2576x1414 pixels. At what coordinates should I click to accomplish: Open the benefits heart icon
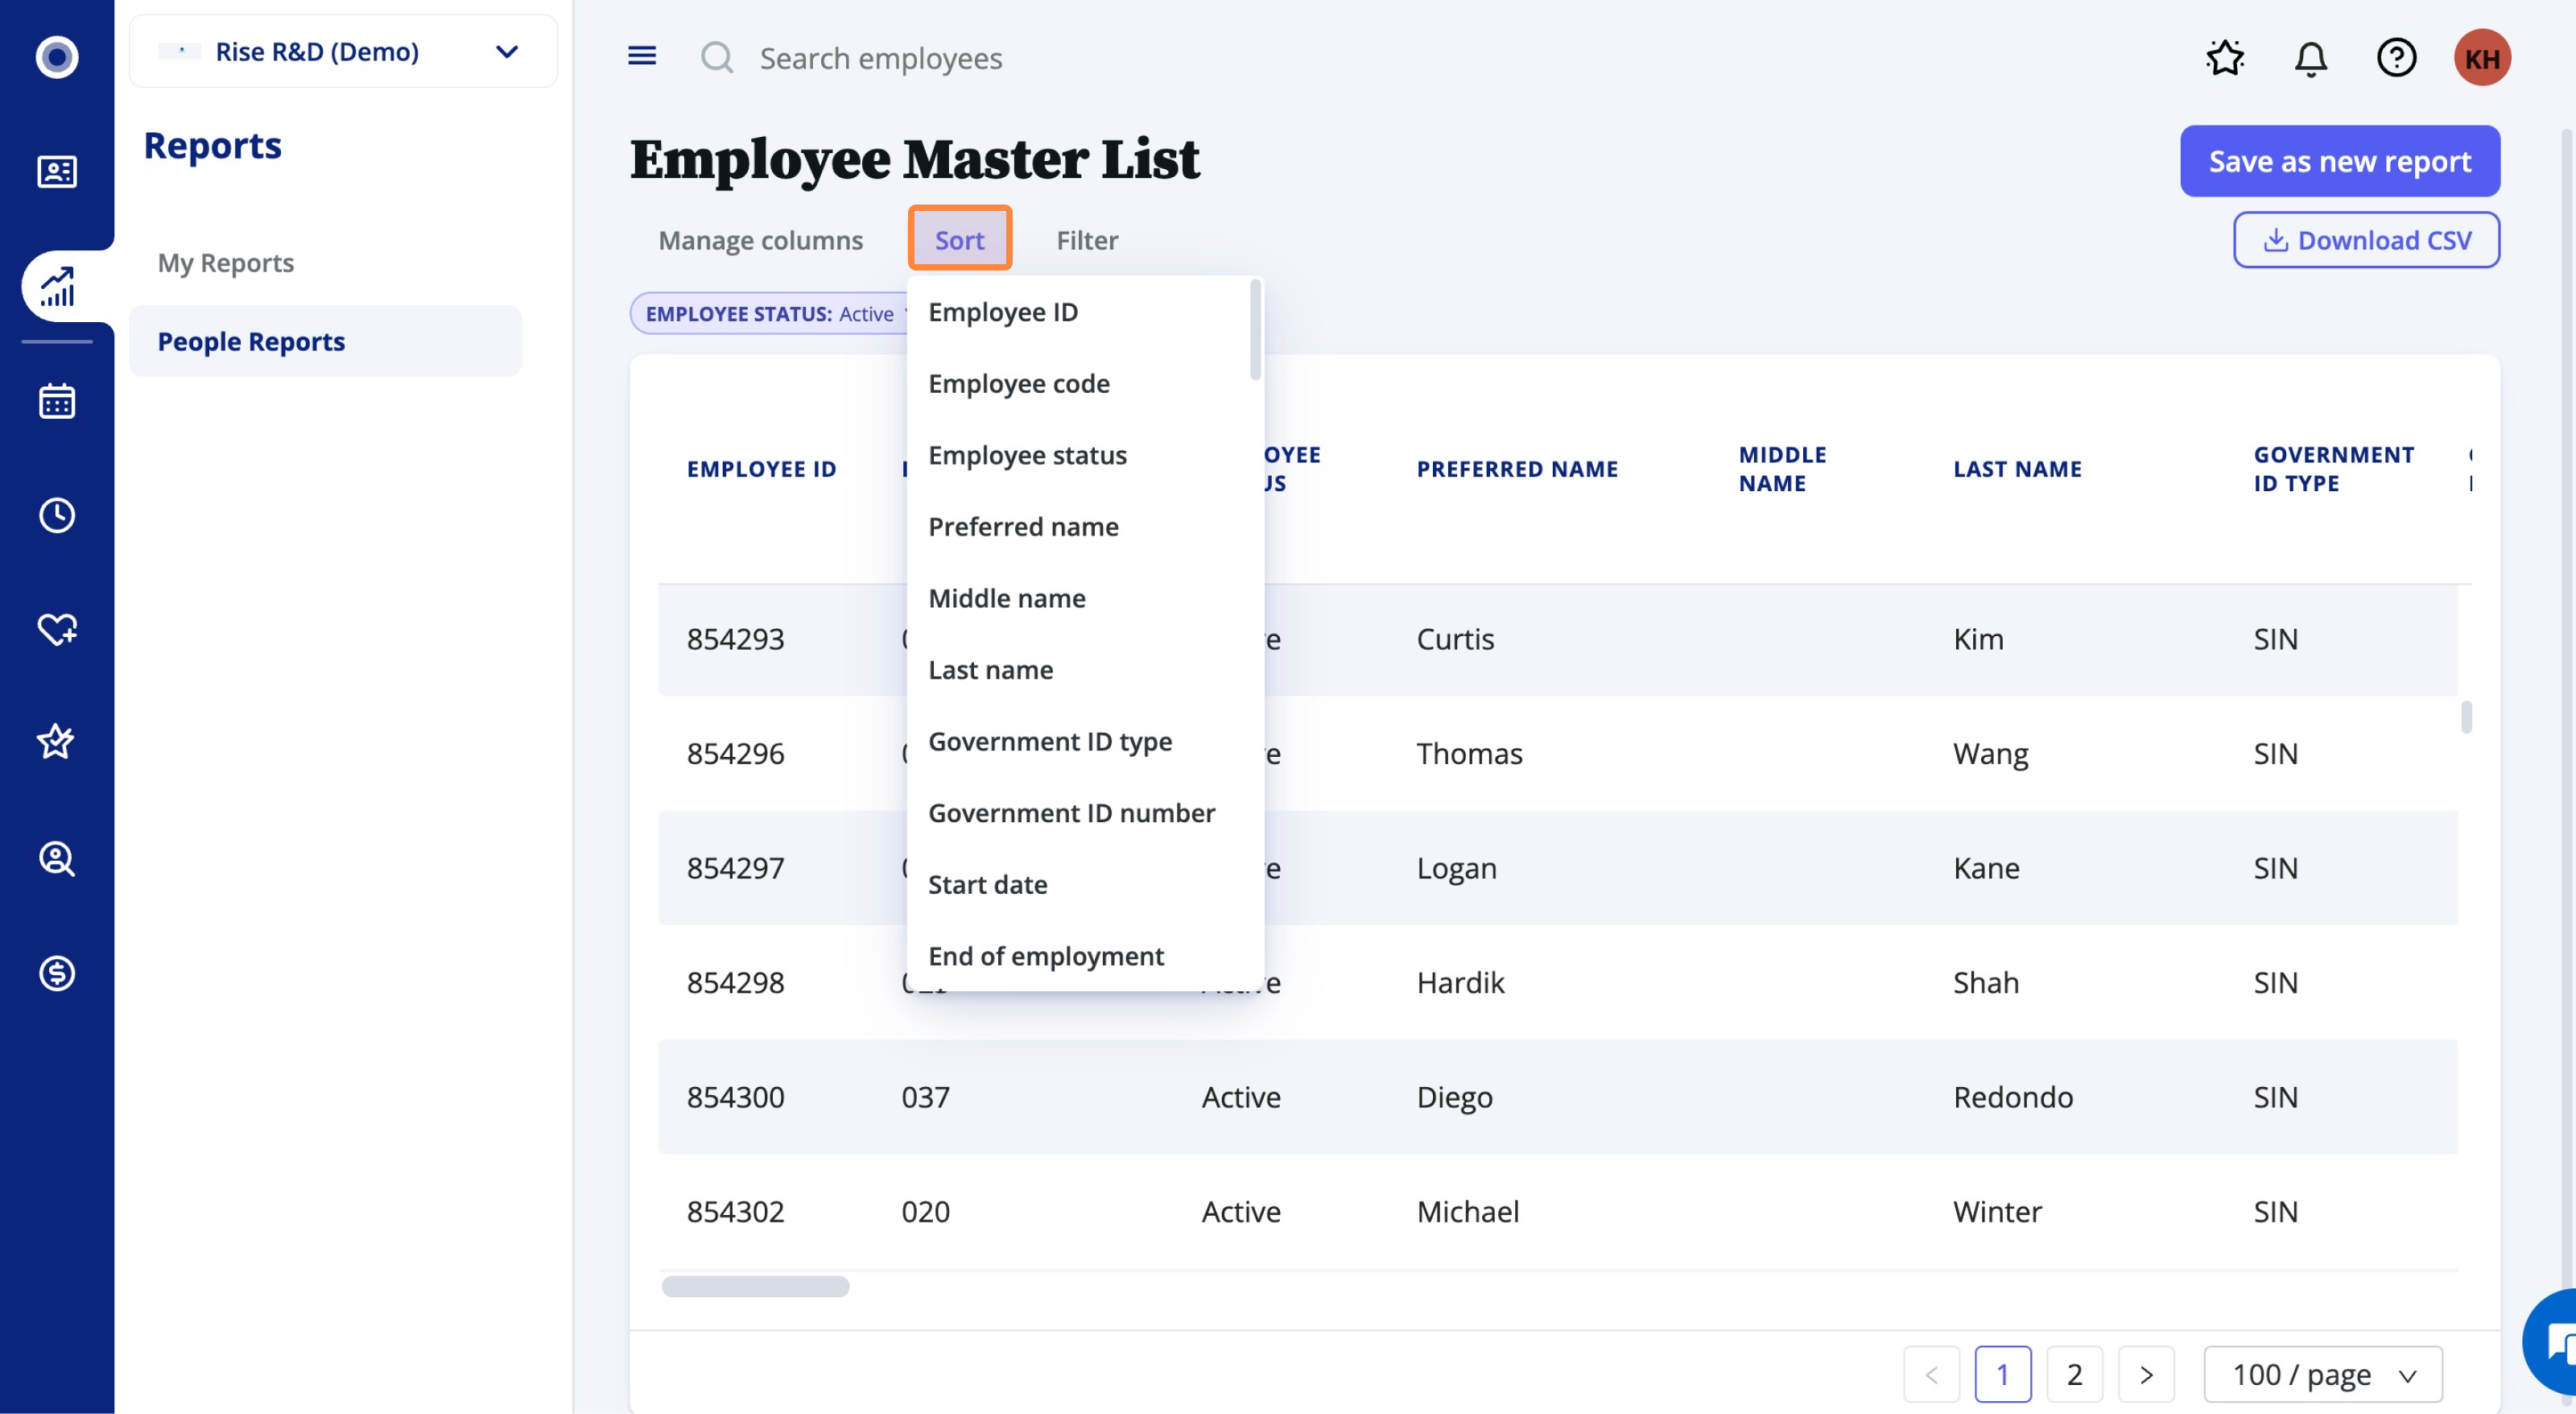pos(57,630)
